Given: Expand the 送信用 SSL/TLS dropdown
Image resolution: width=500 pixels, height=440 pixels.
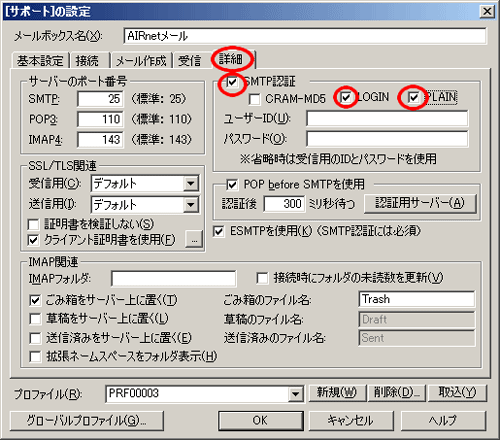Looking at the screenshot, I should click(191, 205).
